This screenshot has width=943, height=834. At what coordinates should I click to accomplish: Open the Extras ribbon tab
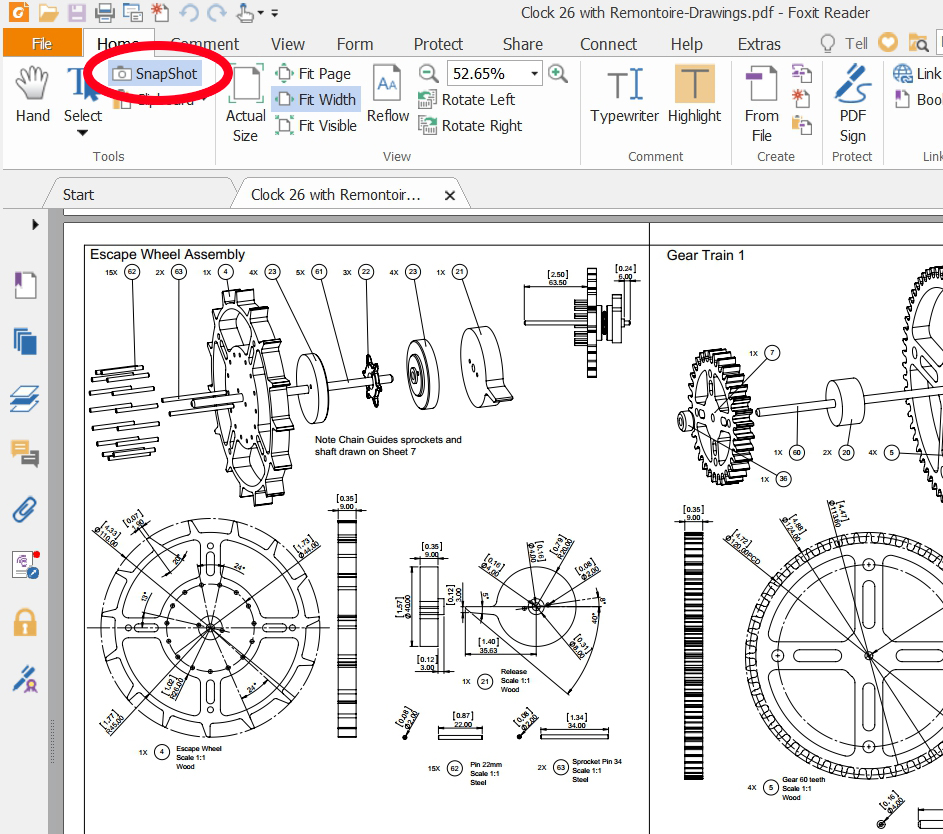tap(759, 44)
